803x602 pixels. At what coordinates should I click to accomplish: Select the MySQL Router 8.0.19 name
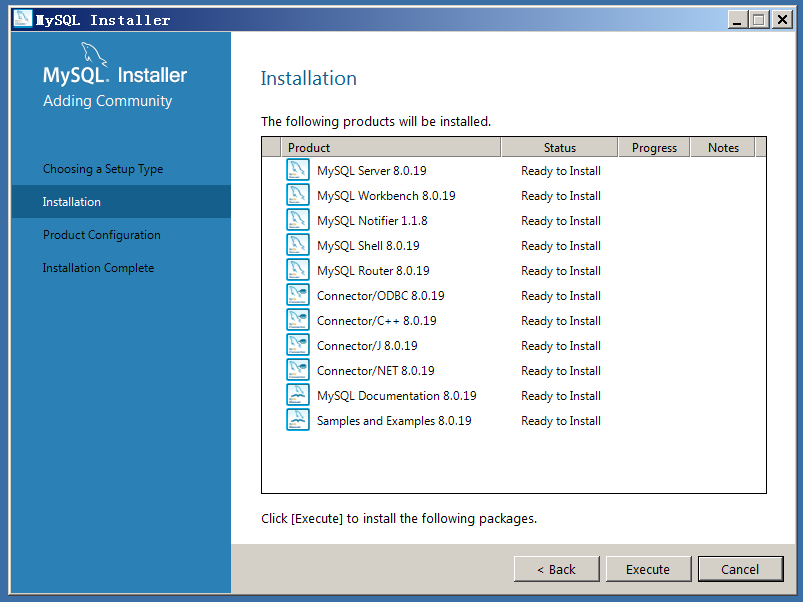click(373, 271)
